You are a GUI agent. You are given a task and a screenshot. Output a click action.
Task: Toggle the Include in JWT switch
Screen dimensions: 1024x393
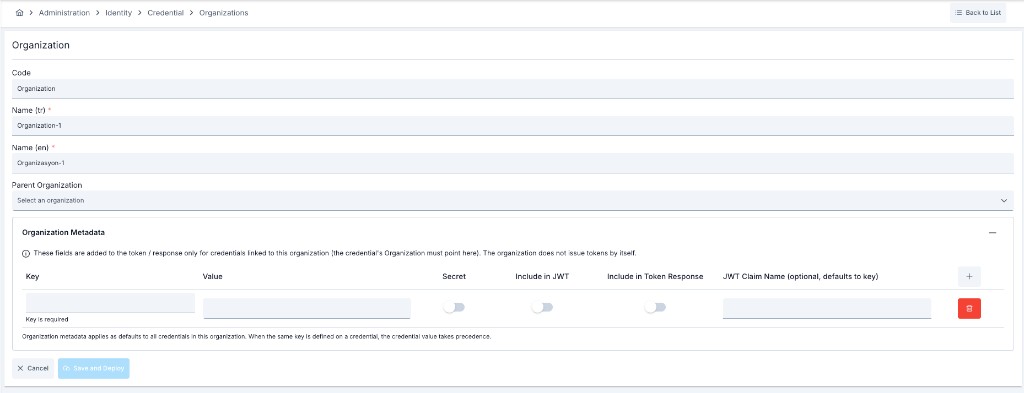tap(542, 307)
